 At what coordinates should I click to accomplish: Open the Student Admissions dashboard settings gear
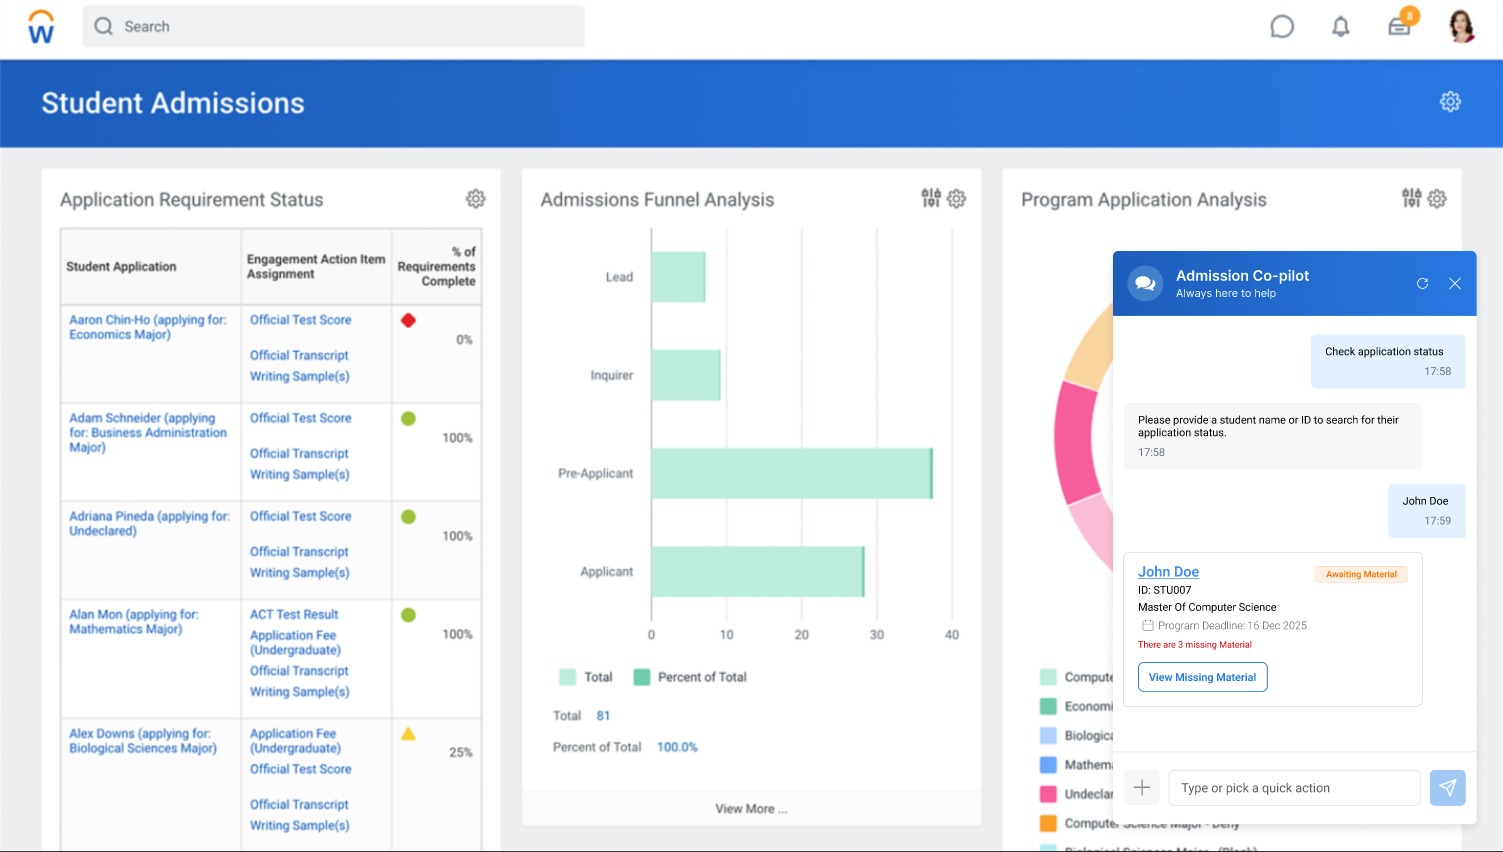(1450, 102)
